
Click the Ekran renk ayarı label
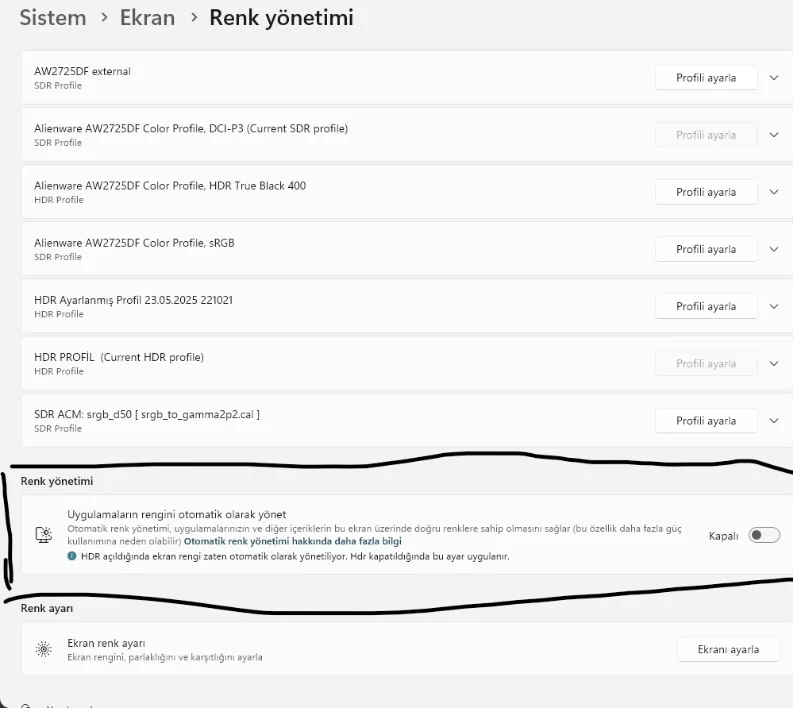[x=106, y=643]
